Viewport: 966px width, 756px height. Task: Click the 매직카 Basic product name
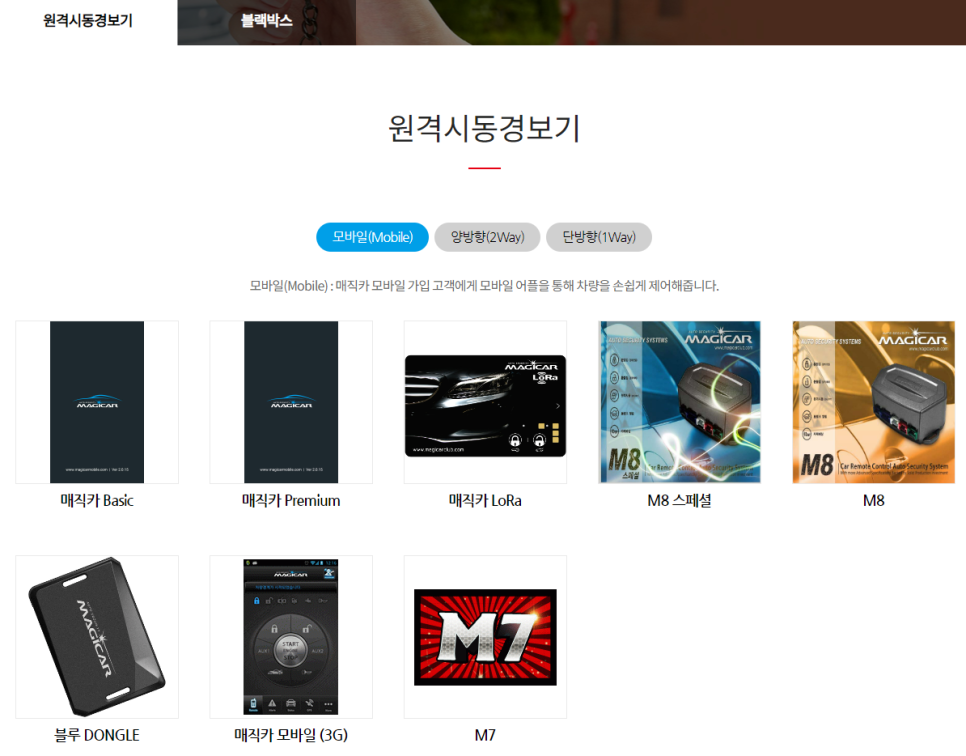click(x=97, y=500)
